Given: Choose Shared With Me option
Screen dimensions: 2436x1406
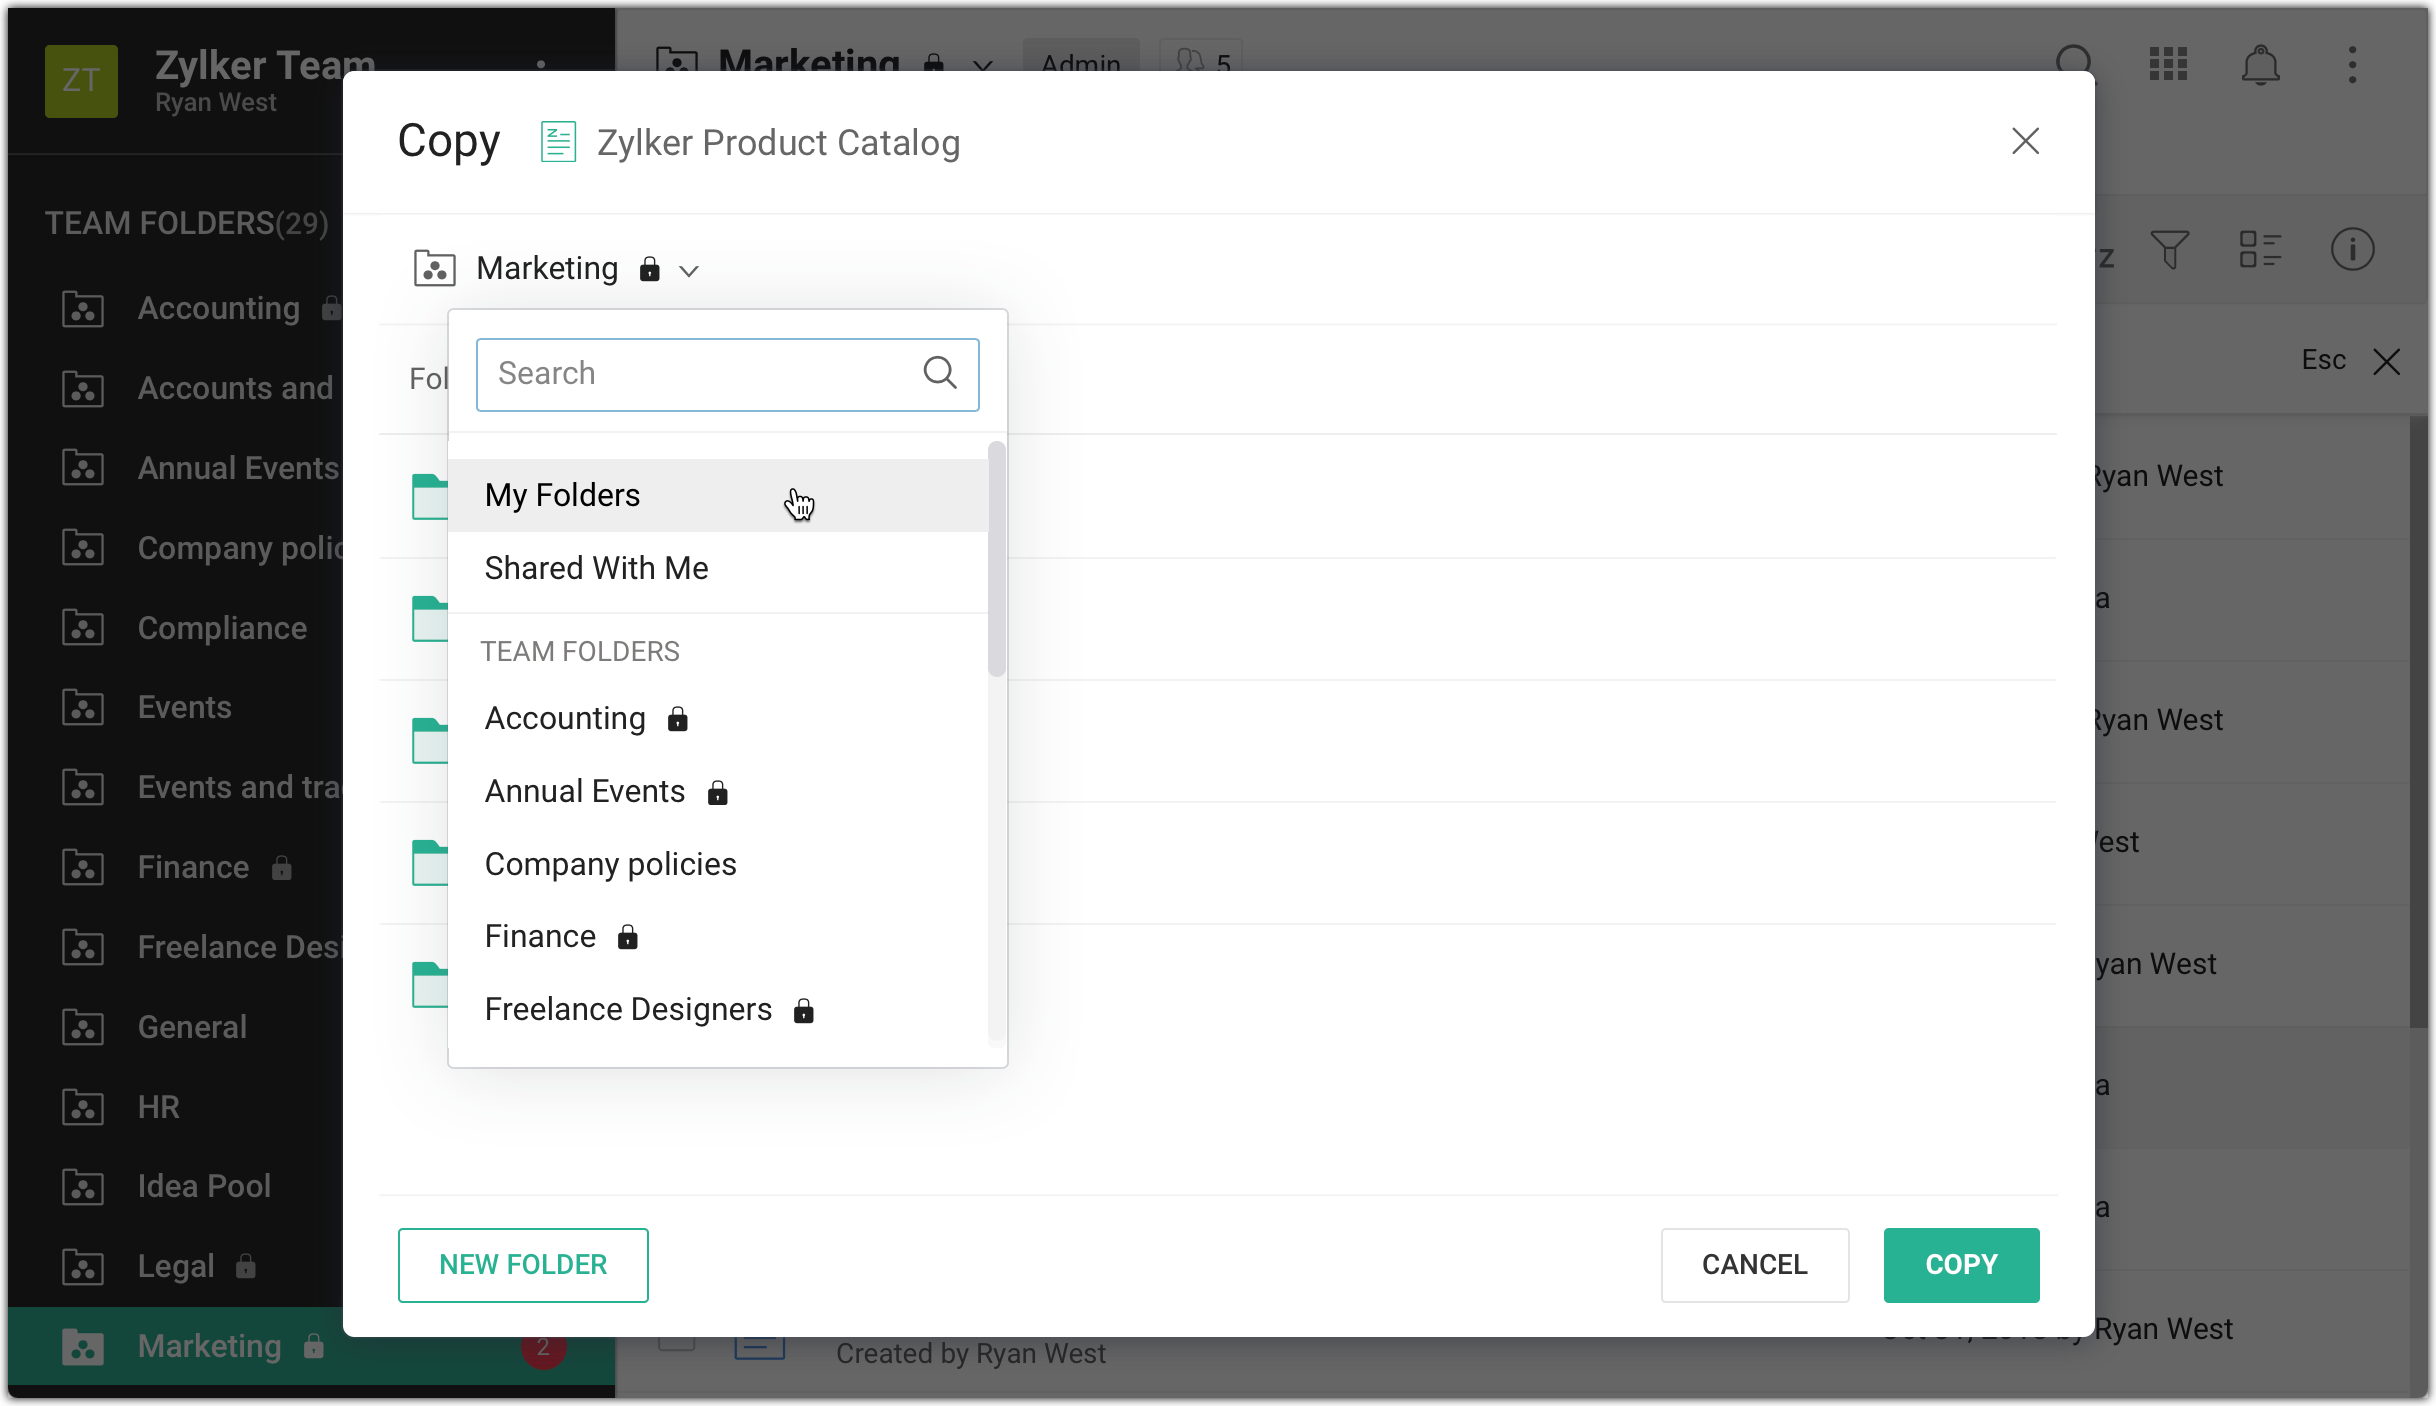Looking at the screenshot, I should pos(597,568).
